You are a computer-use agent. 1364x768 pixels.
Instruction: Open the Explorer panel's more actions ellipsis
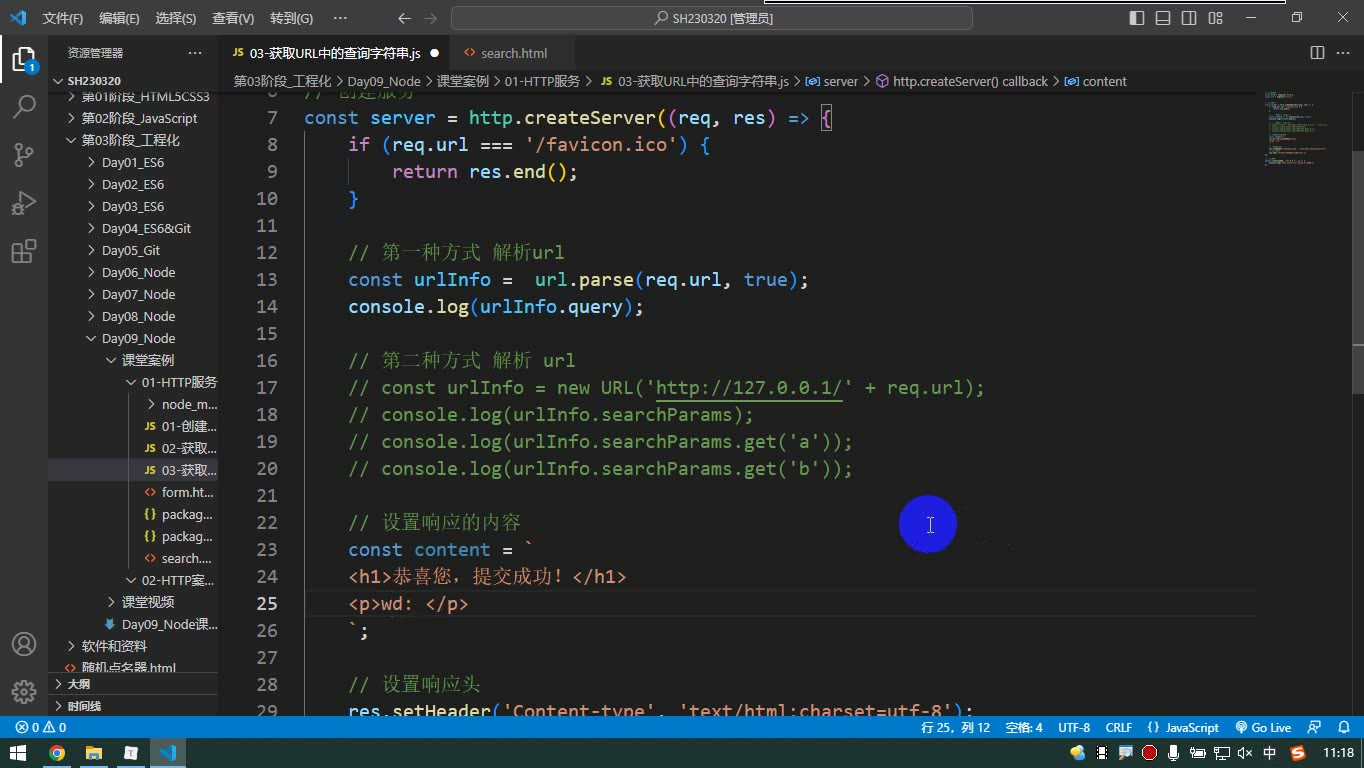tap(194, 53)
